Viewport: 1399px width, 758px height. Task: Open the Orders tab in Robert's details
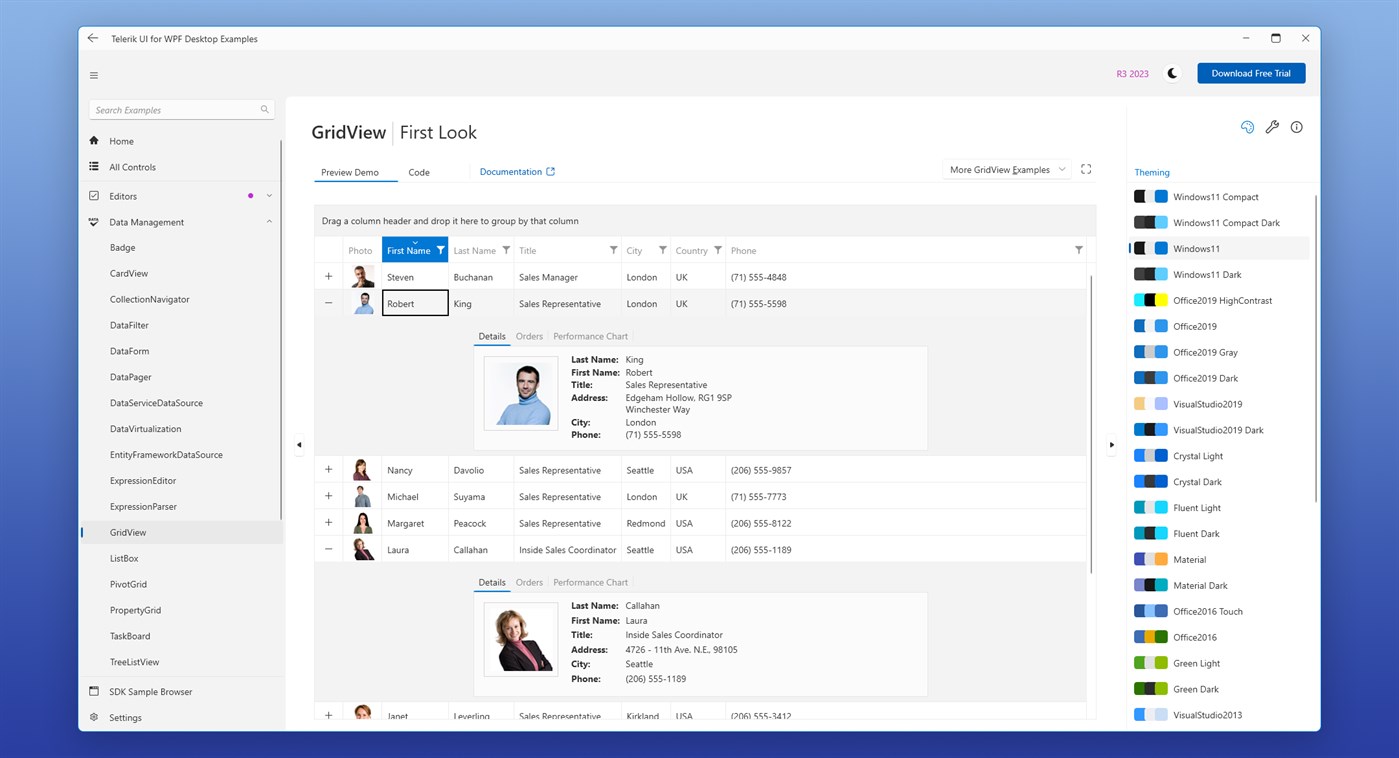tap(529, 336)
